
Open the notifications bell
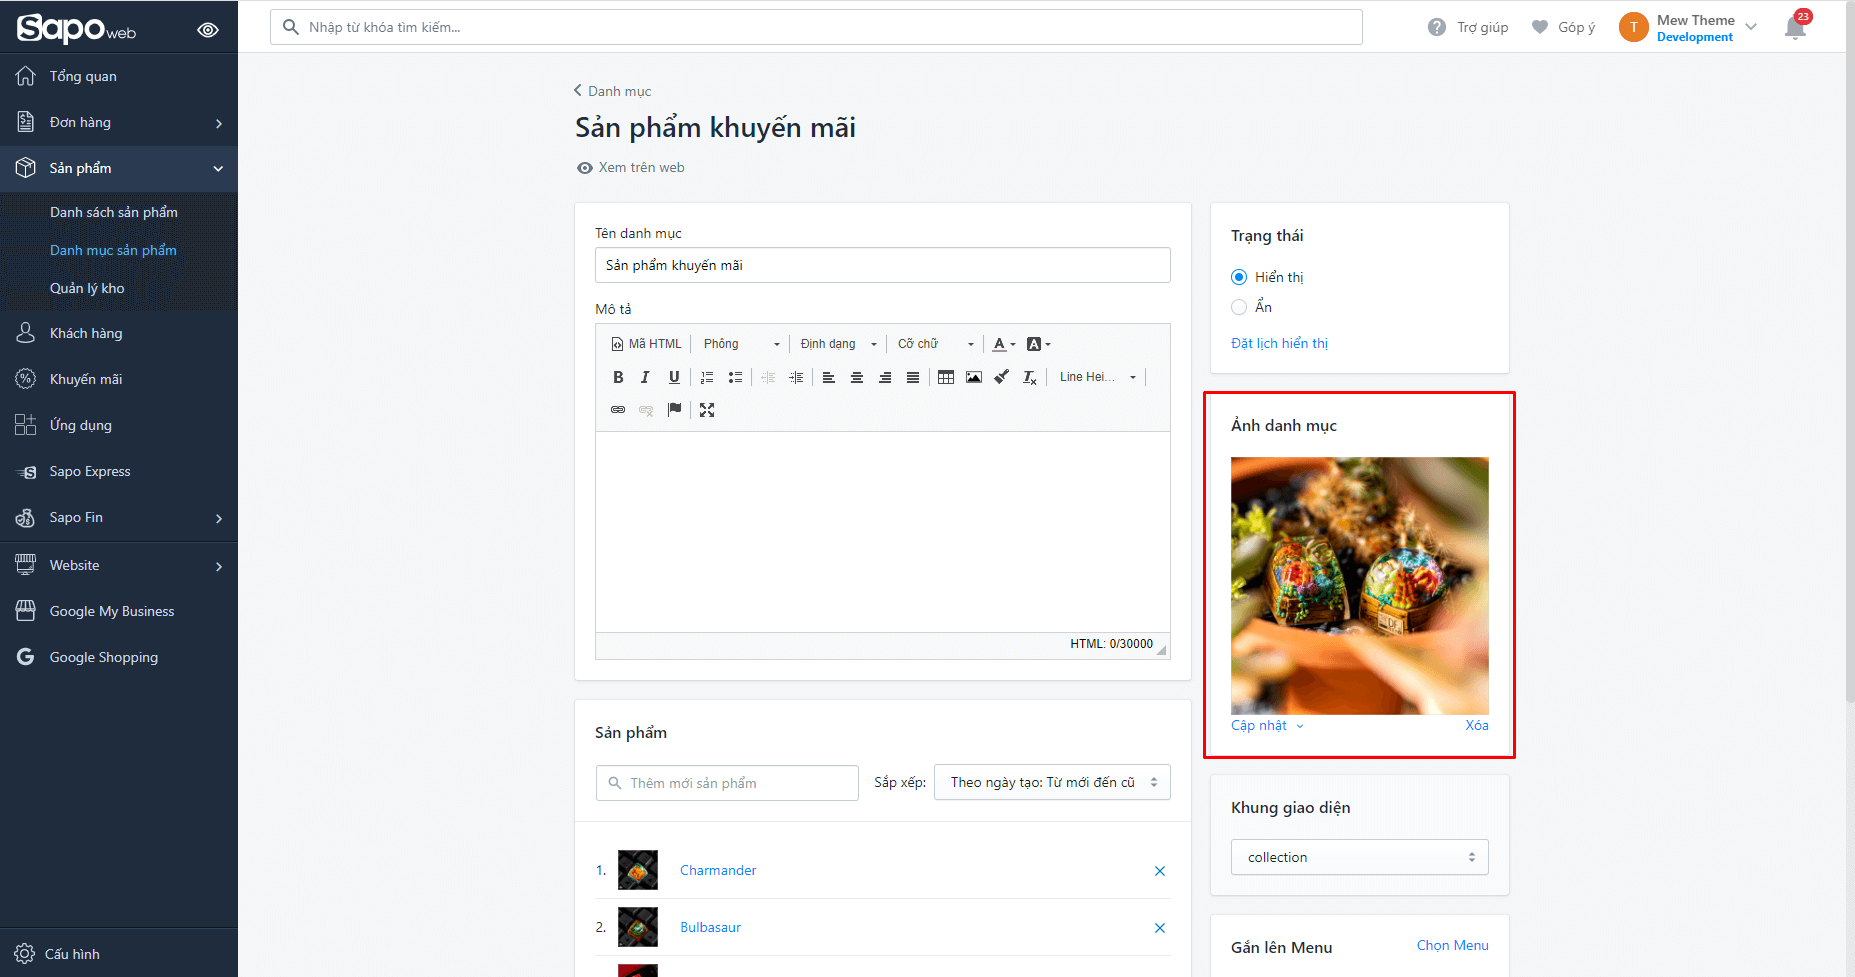[x=1796, y=27]
